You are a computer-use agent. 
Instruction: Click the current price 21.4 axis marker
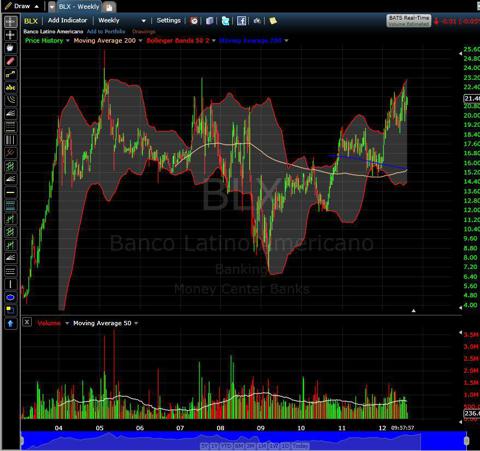[472, 98]
